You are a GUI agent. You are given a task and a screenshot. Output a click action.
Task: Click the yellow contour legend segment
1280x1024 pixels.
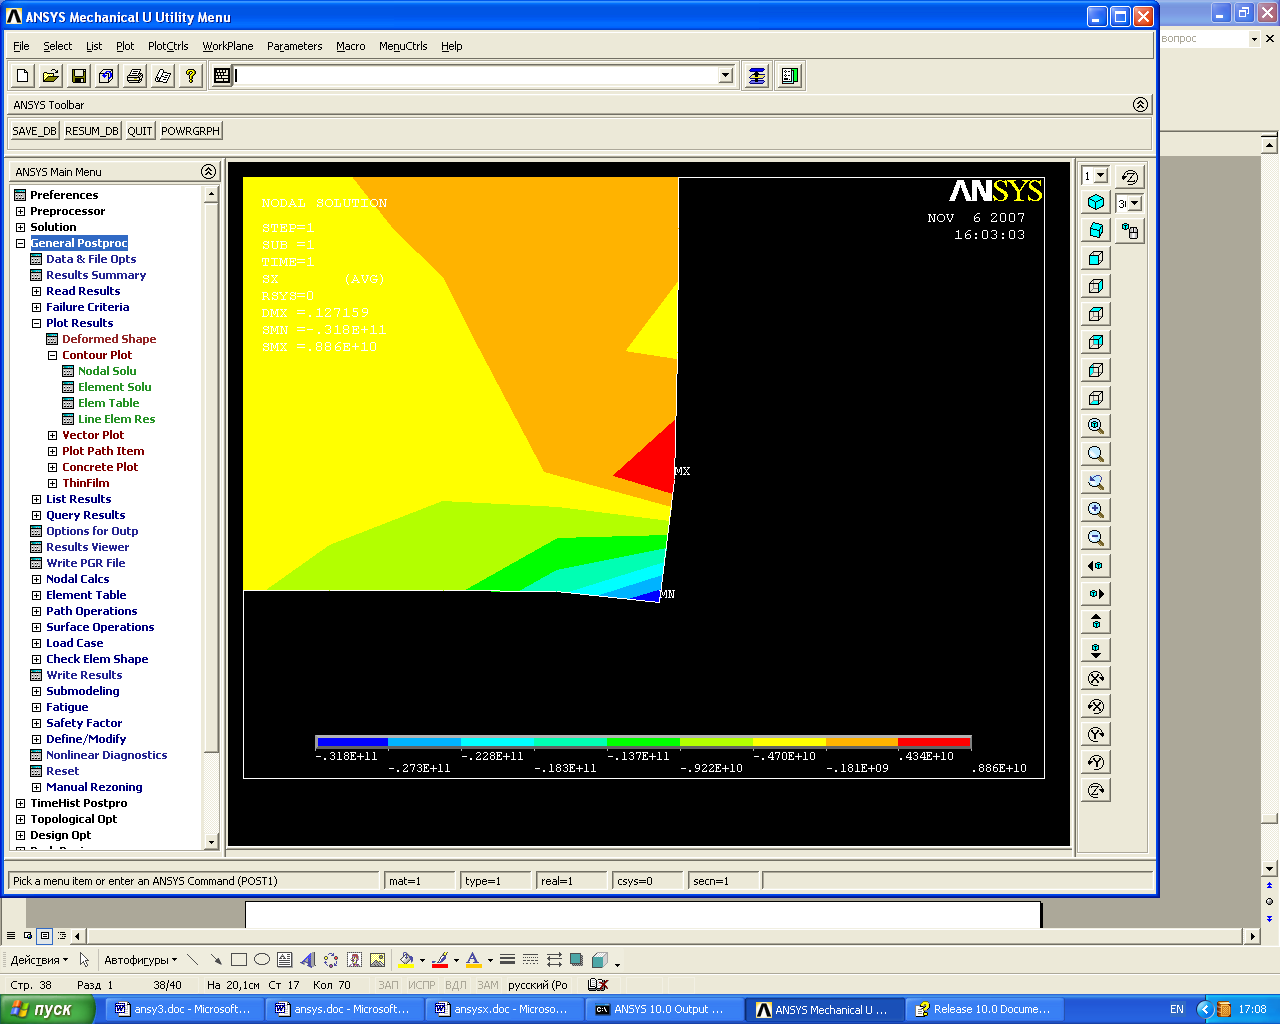click(x=789, y=742)
